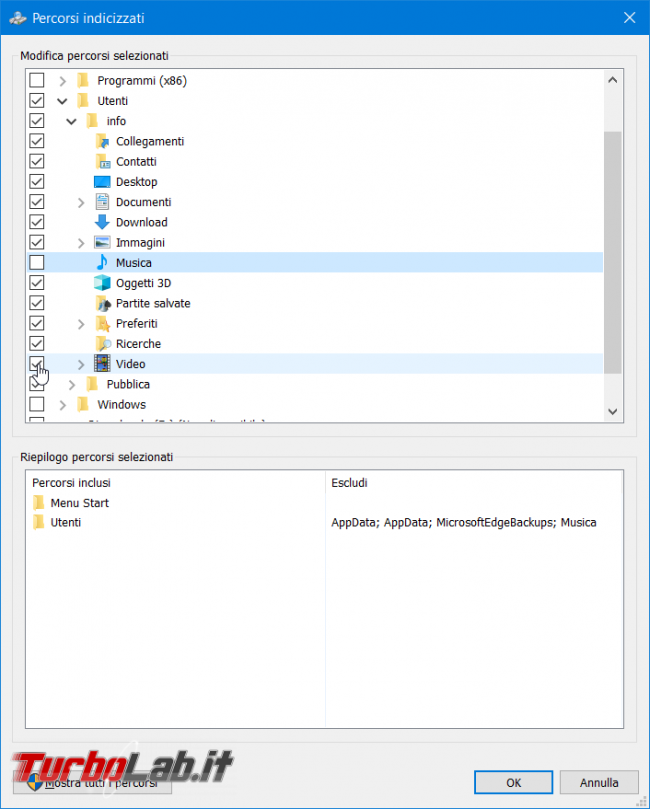Expand the Windows tree node
The height and width of the screenshot is (809, 650).
tap(62, 404)
